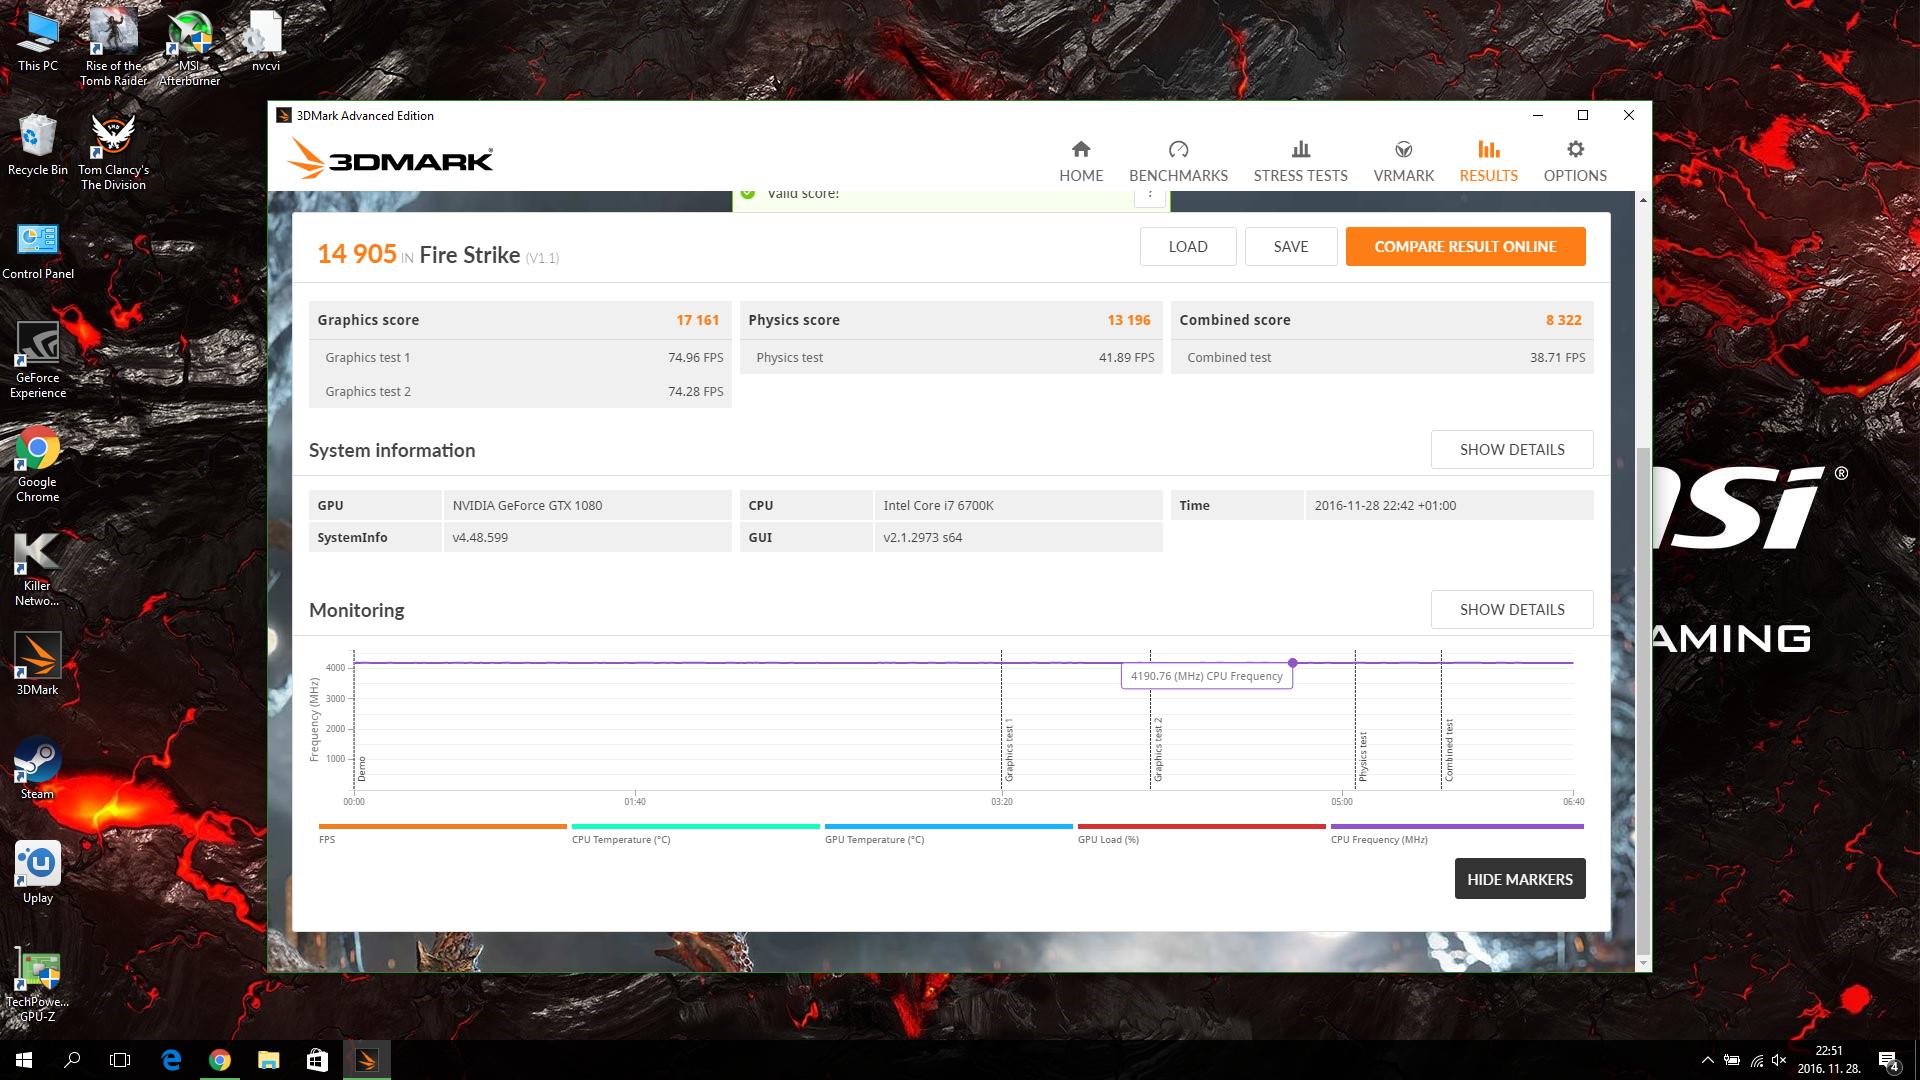Select MSI Afterburner desktop icon

tap(189, 47)
